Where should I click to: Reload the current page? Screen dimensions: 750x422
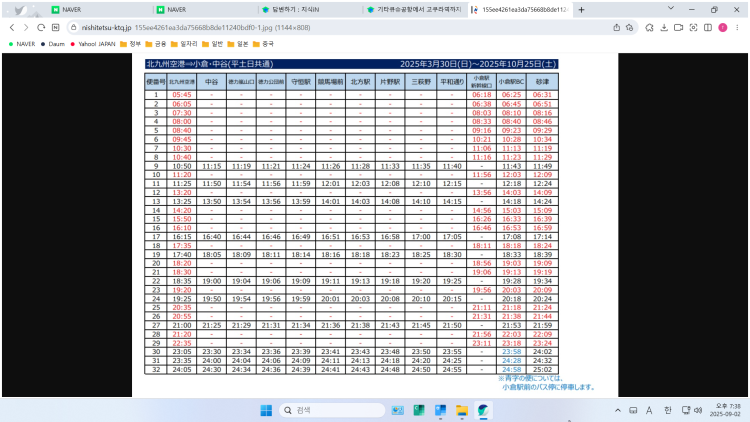point(41,28)
